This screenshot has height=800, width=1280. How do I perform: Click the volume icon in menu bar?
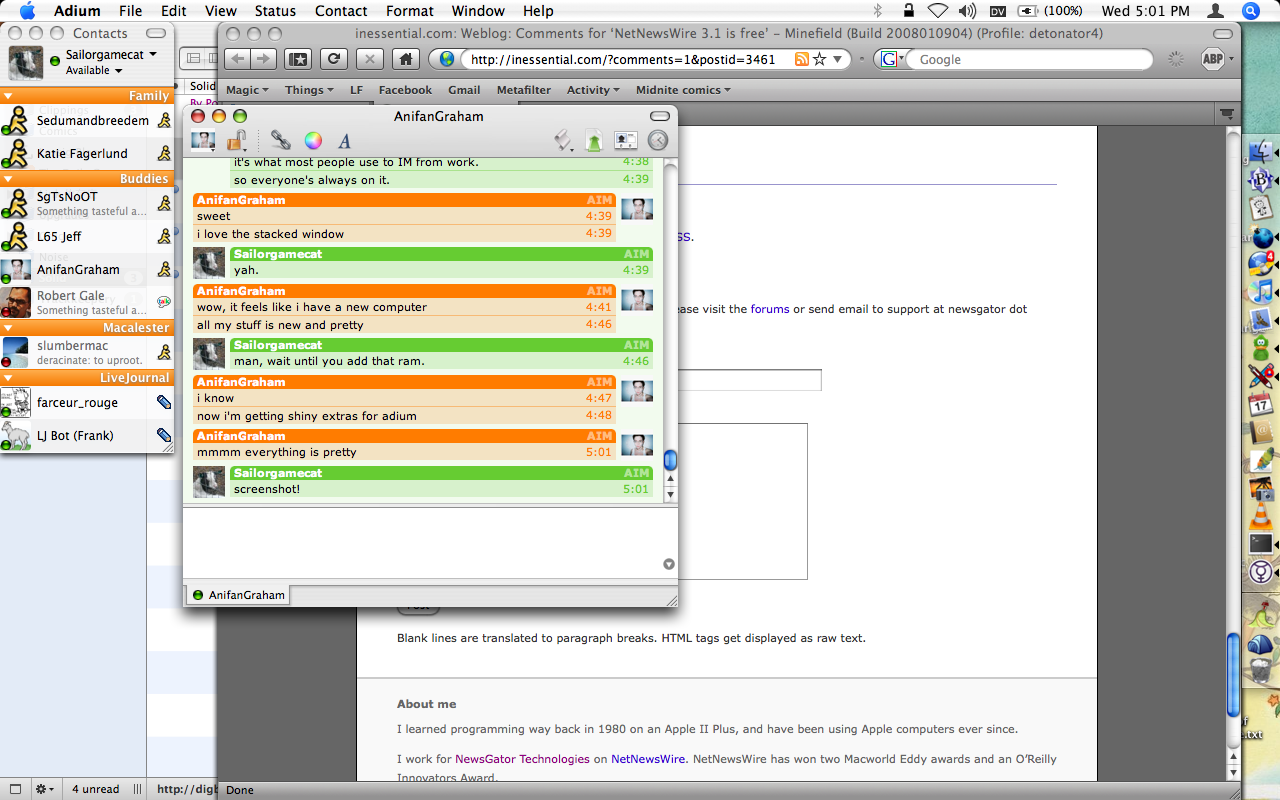[x=967, y=11]
